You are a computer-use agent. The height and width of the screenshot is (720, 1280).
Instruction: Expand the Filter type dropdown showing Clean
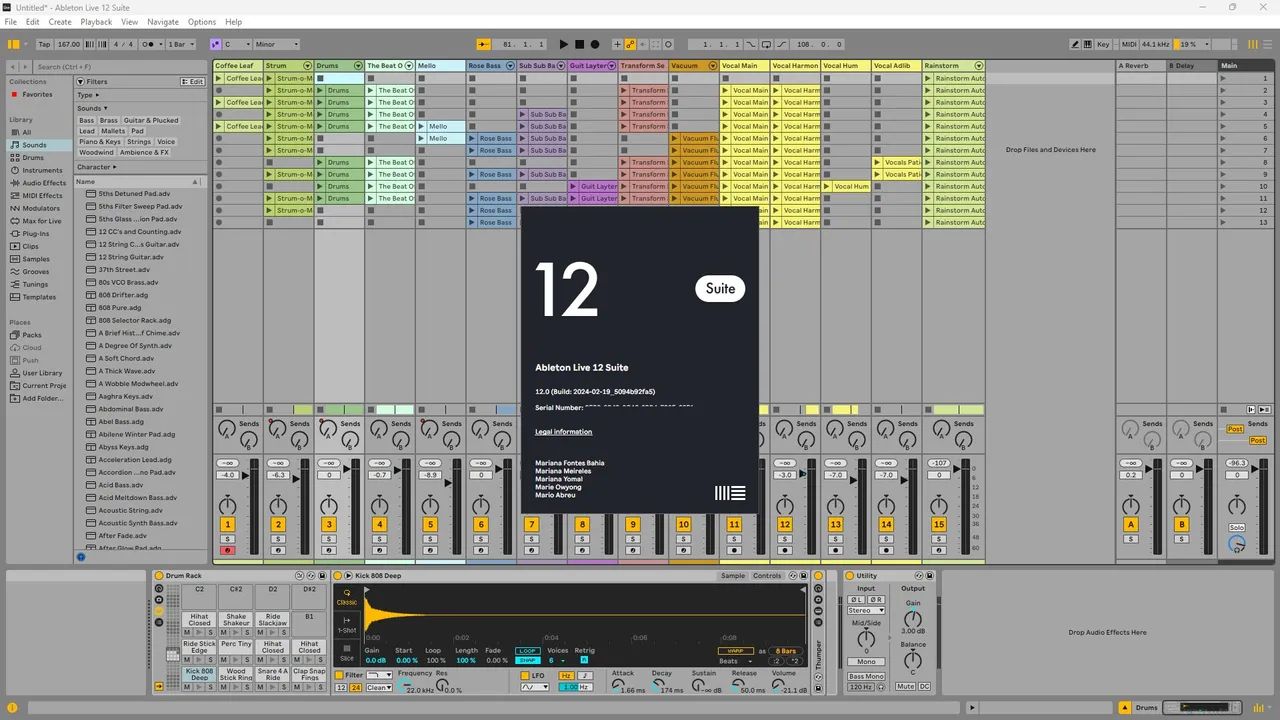point(378,688)
